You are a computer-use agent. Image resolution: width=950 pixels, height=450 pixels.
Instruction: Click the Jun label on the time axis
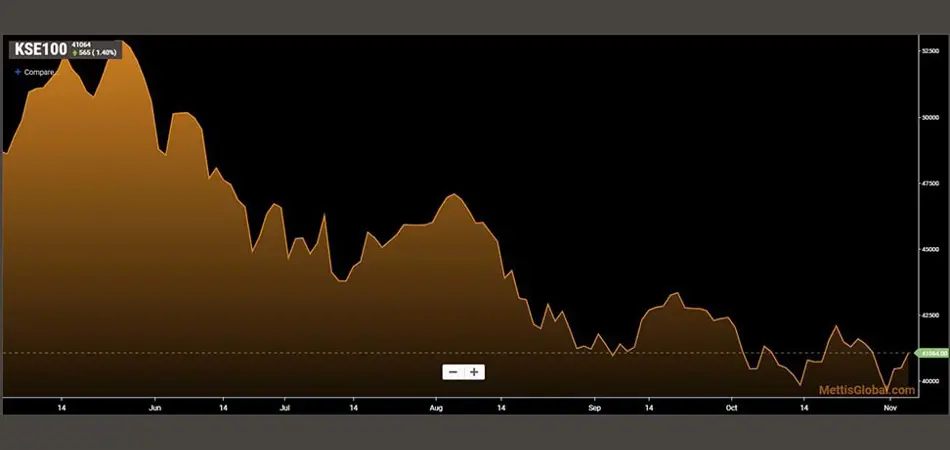coord(155,408)
